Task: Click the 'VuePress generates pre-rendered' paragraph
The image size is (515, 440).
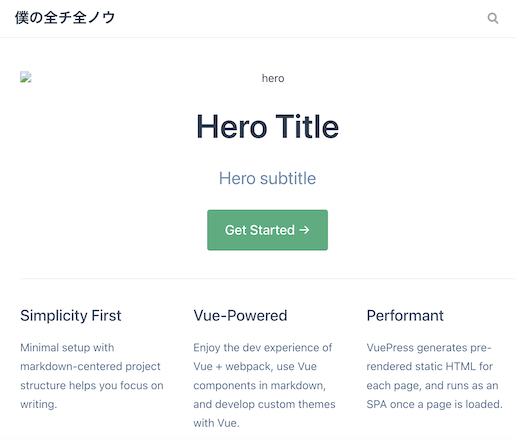Action: tap(434, 376)
